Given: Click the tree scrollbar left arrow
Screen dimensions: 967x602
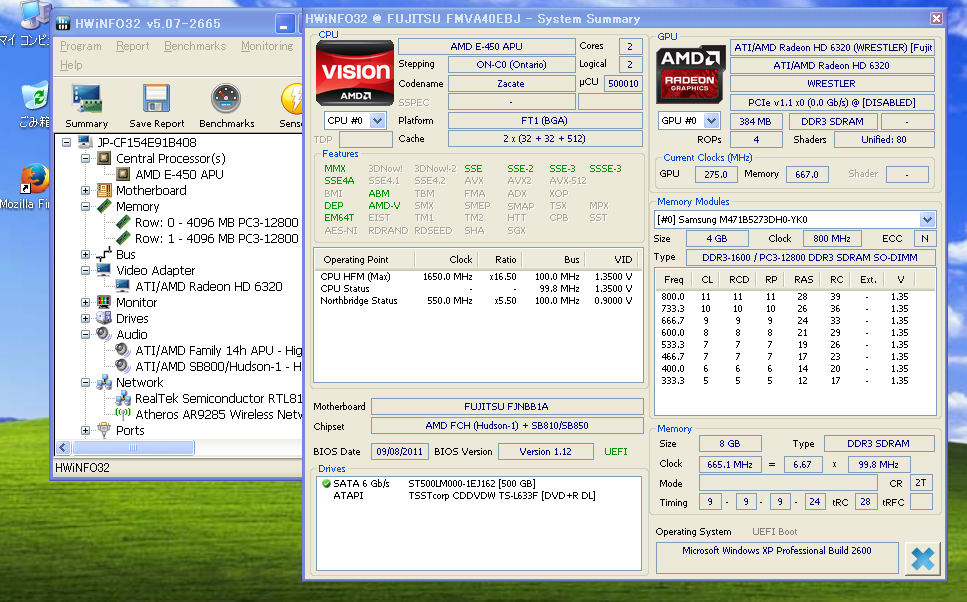Looking at the screenshot, I should coord(63,447).
